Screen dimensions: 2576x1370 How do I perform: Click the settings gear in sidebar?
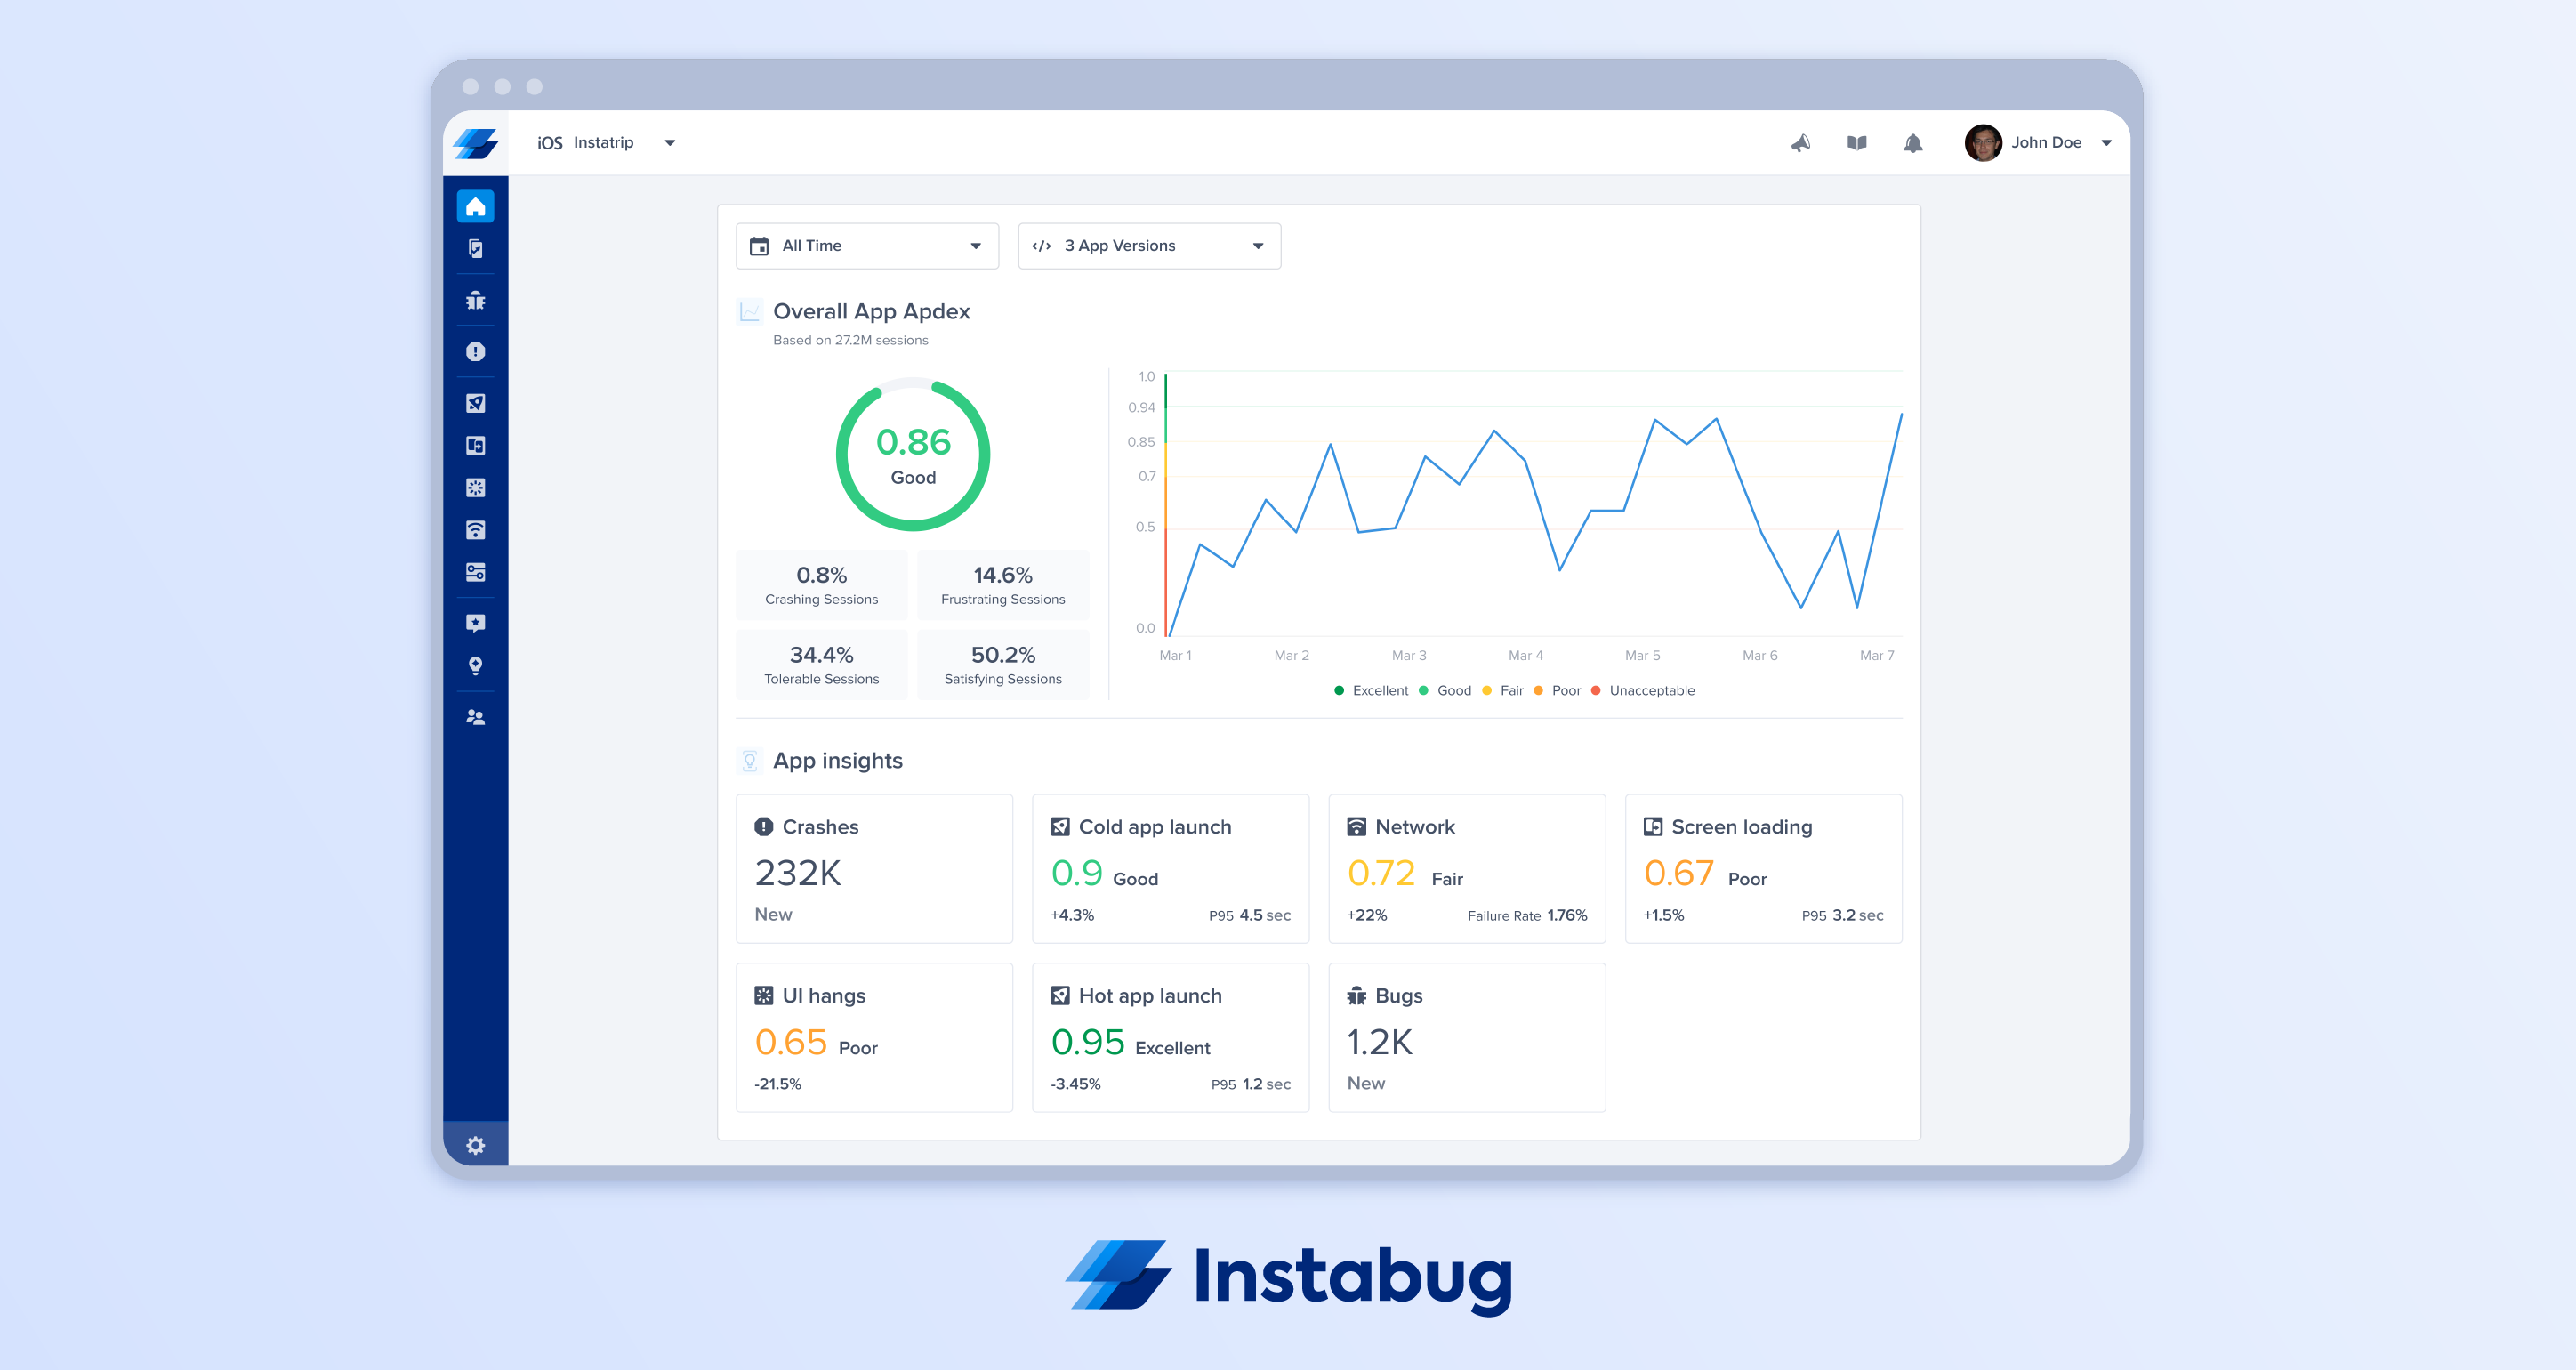pos(475,1145)
